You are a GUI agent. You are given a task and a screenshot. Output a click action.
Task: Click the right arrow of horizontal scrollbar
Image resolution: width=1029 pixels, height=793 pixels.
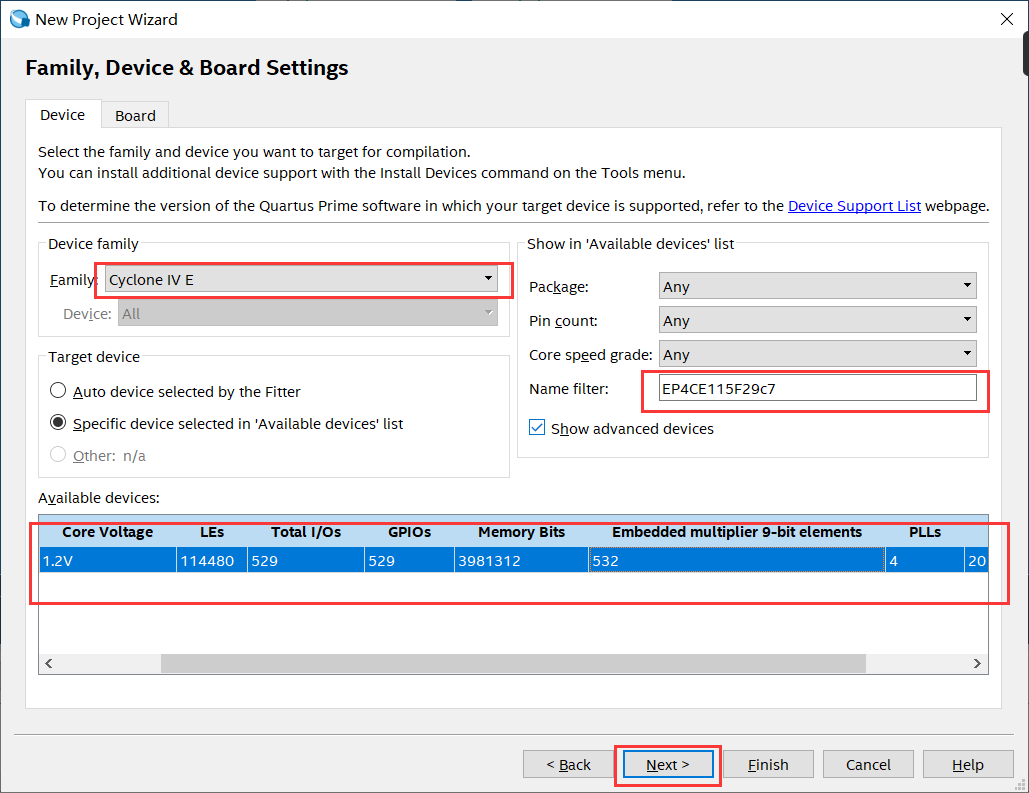click(977, 664)
